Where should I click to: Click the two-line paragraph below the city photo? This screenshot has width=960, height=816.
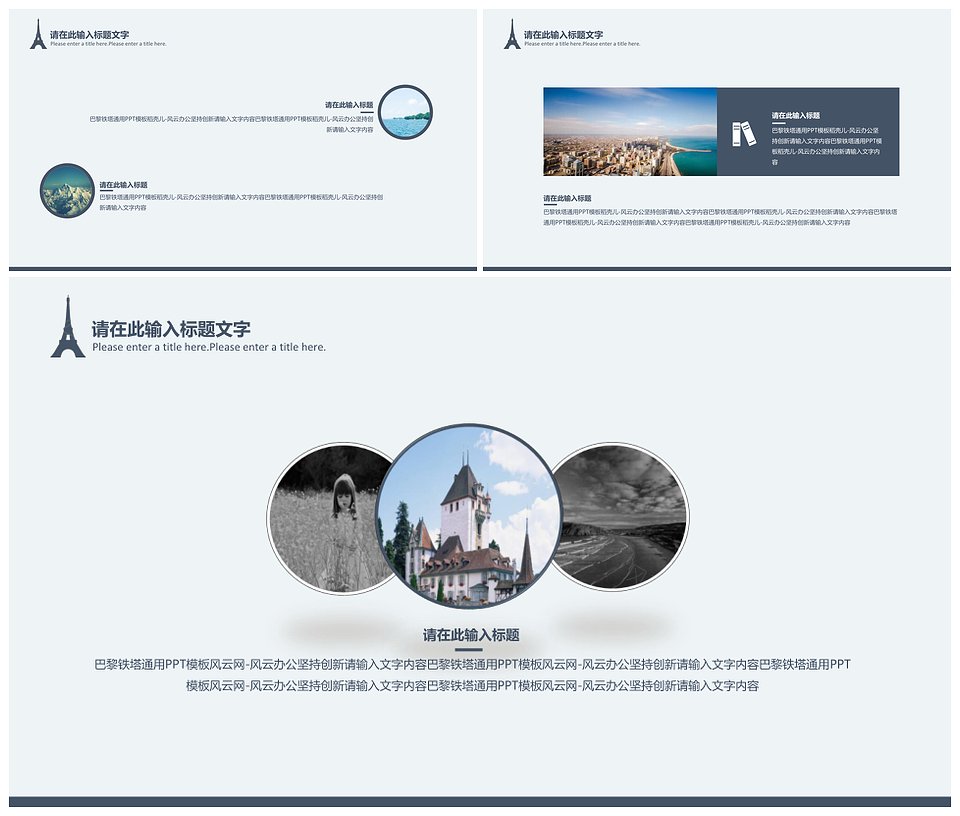(720, 217)
